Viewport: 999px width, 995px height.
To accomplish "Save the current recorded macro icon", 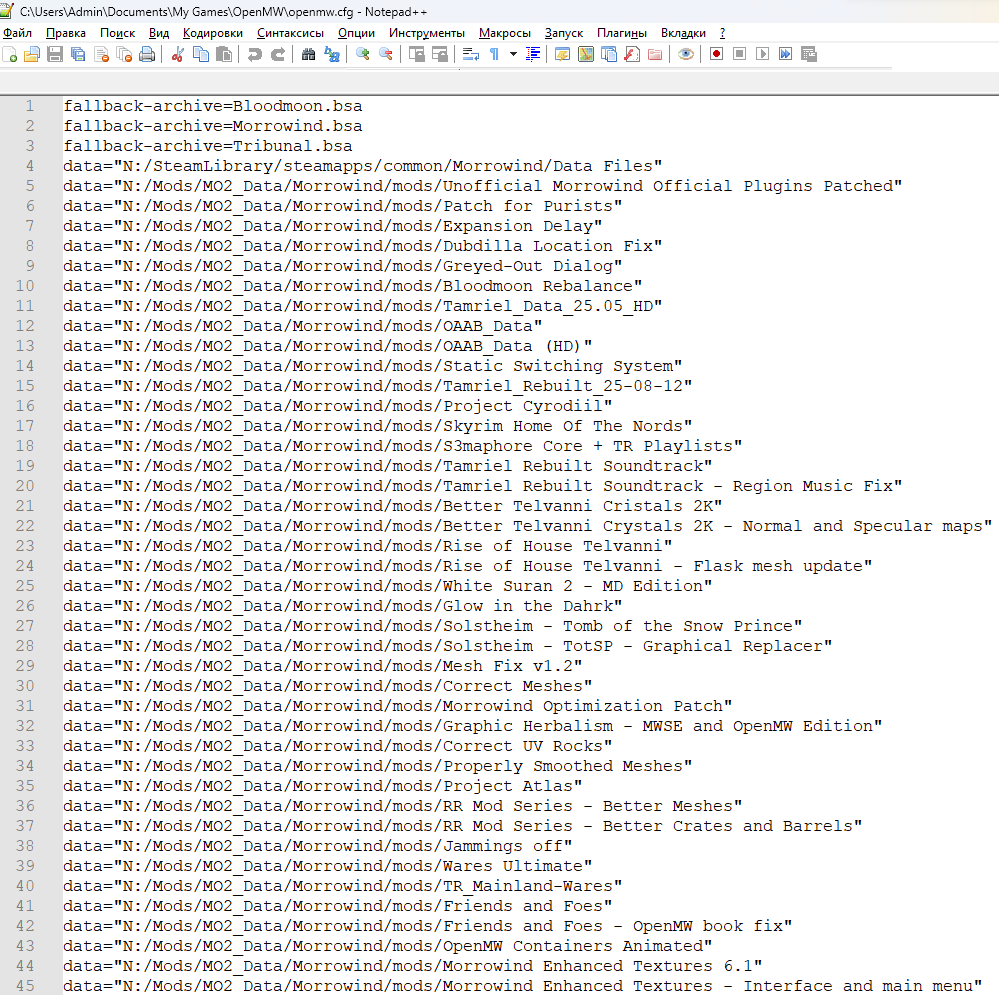I will 809,55.
